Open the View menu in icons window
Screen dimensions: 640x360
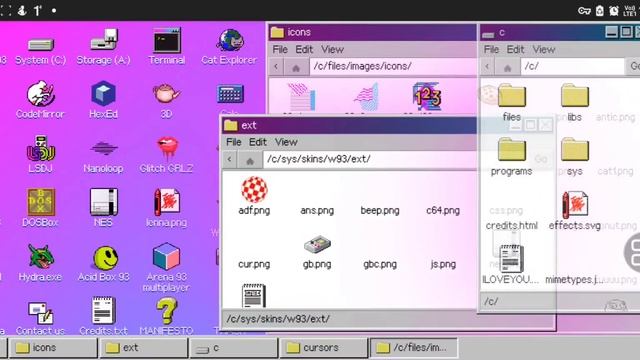pos(332,49)
